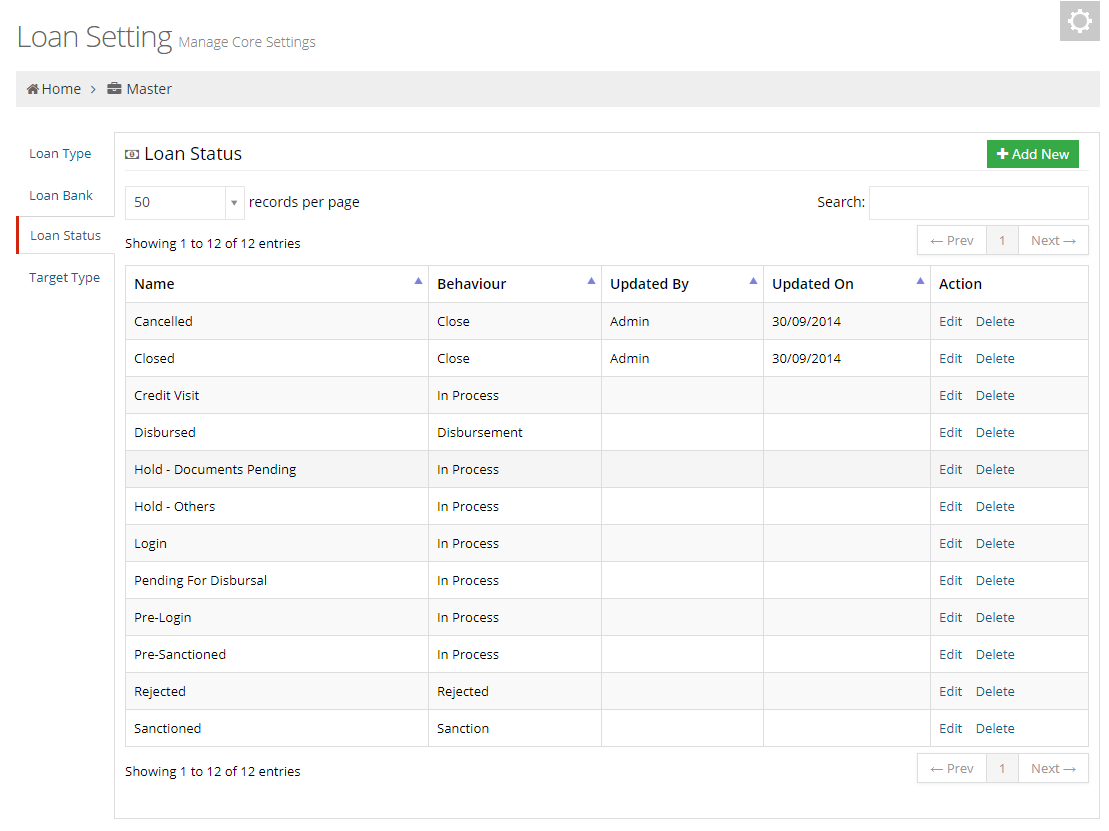This screenshot has height=831, width=1109.
Task: Open the settings gear icon
Action: point(1079,21)
